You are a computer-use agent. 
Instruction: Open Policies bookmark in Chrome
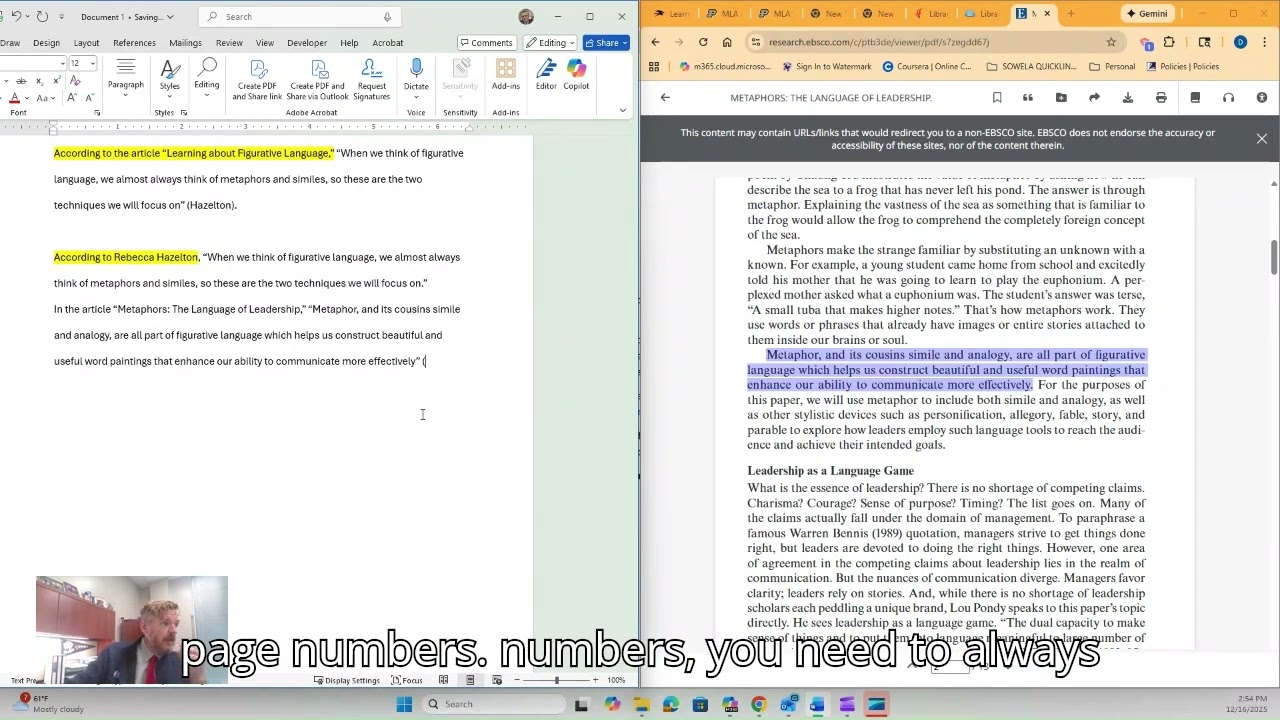tap(1183, 67)
